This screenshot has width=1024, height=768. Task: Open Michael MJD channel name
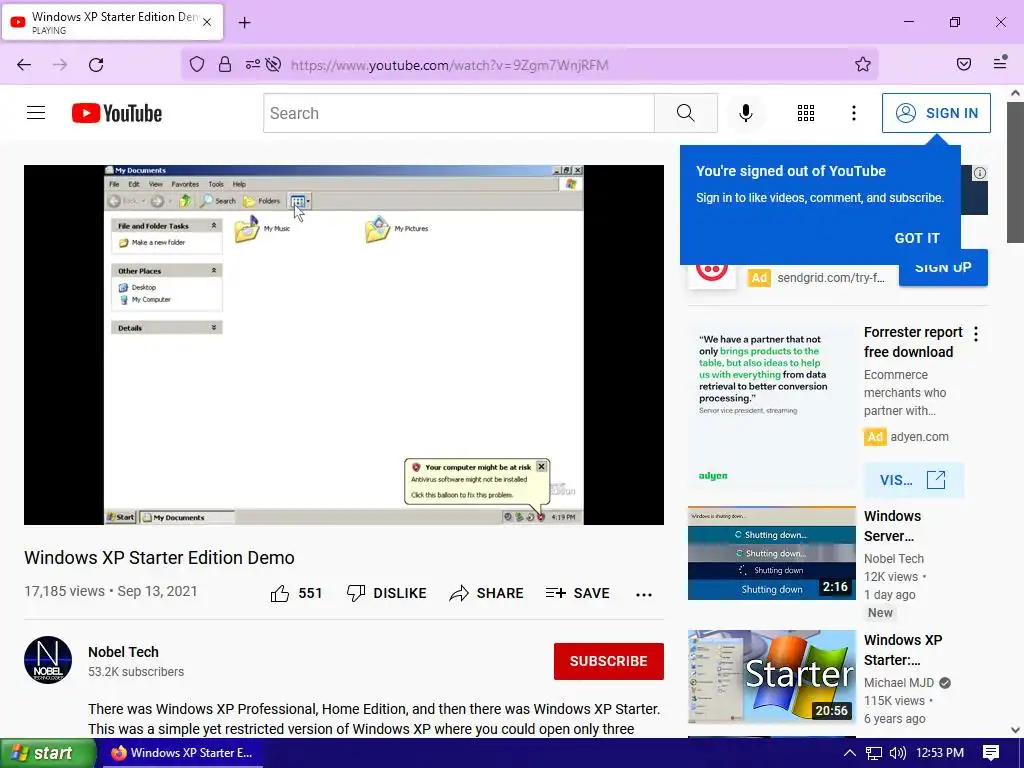pyautogui.click(x=899, y=682)
